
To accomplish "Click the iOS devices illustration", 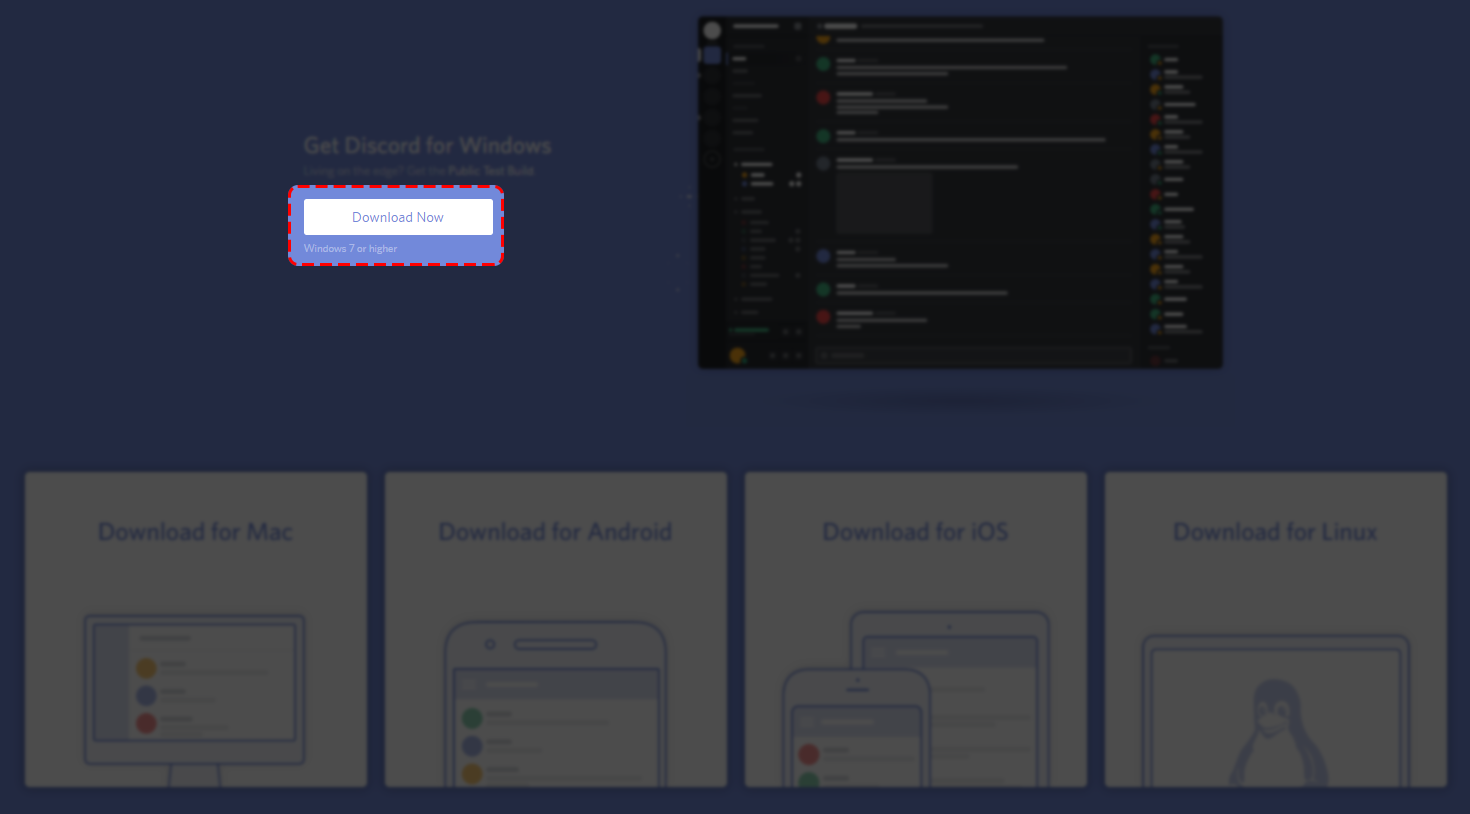I will coord(916,699).
